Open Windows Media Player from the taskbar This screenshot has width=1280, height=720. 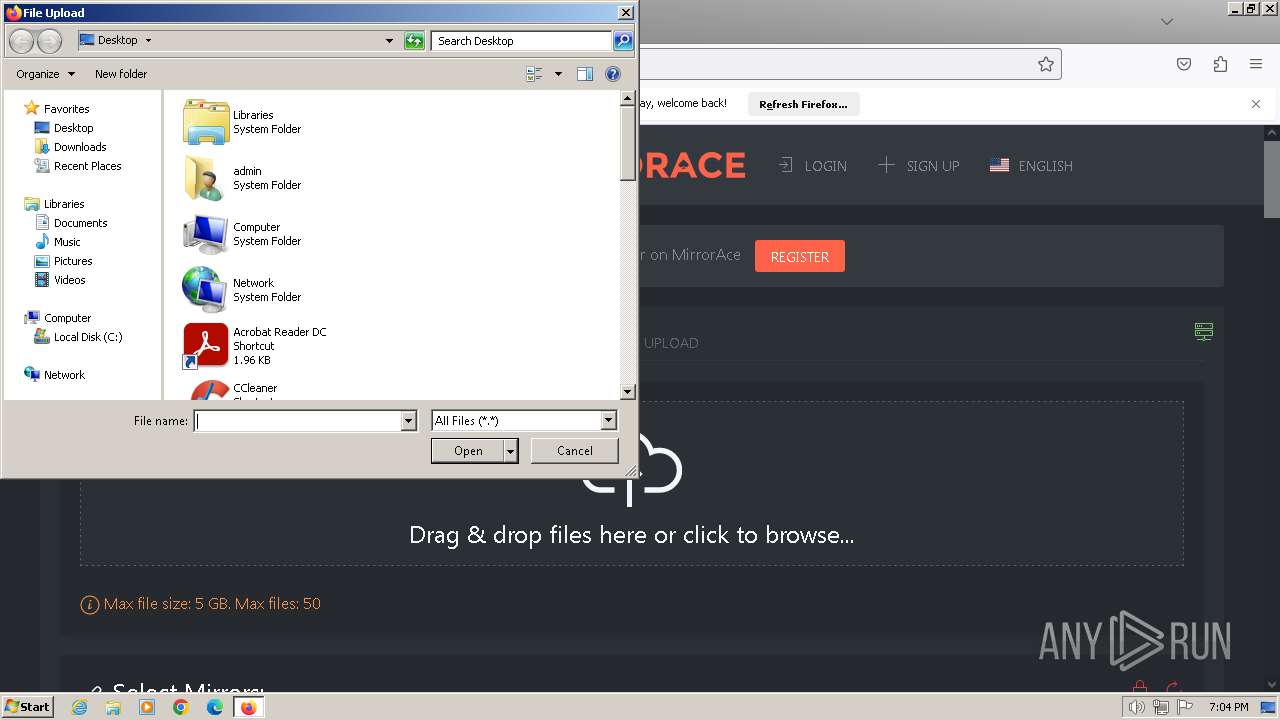click(x=147, y=707)
